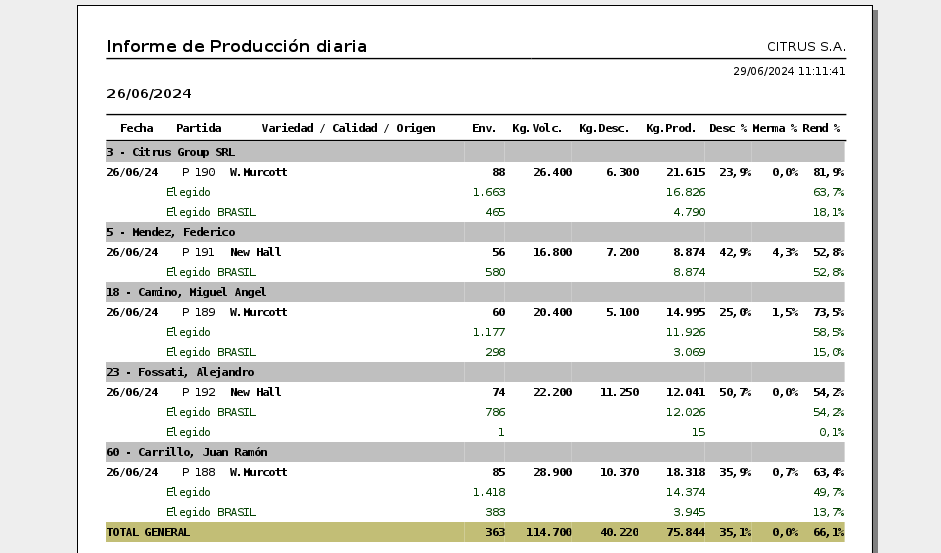Select group row '23 - Fossati, Alejandro'
The image size is (941, 553).
pos(475,372)
